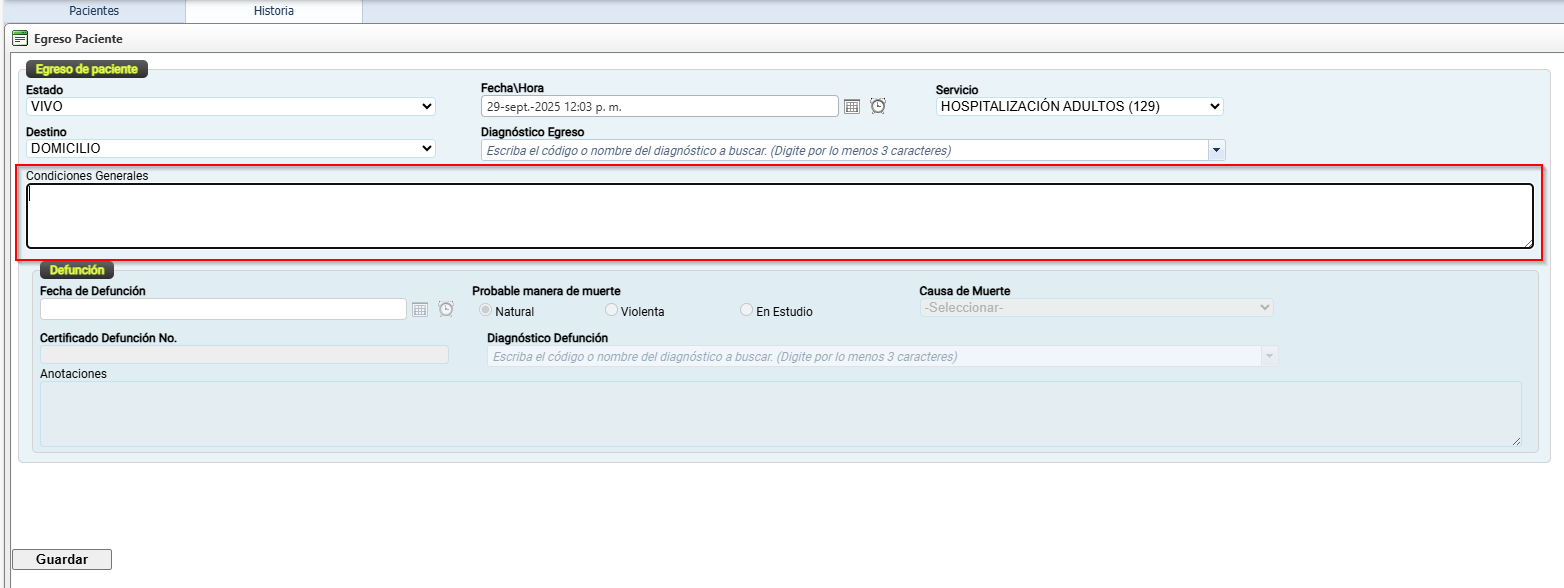Click the Condiciones Generales text area
1564x588 pixels.
coord(779,216)
